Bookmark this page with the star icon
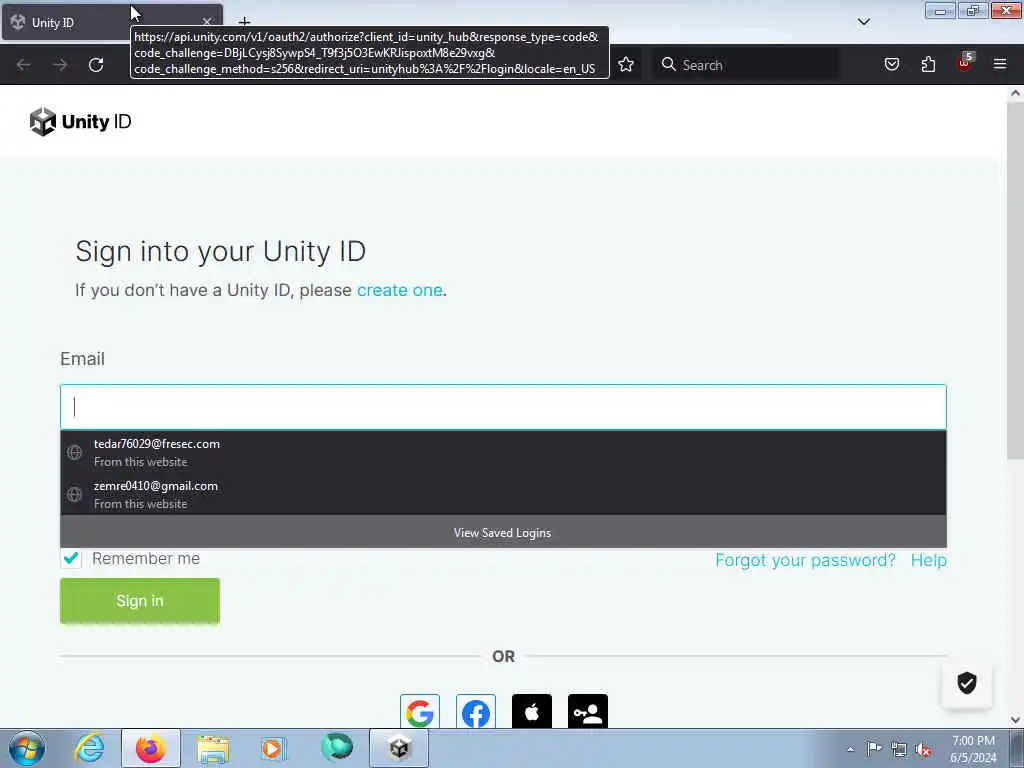Image resolution: width=1024 pixels, height=768 pixels. [626, 64]
